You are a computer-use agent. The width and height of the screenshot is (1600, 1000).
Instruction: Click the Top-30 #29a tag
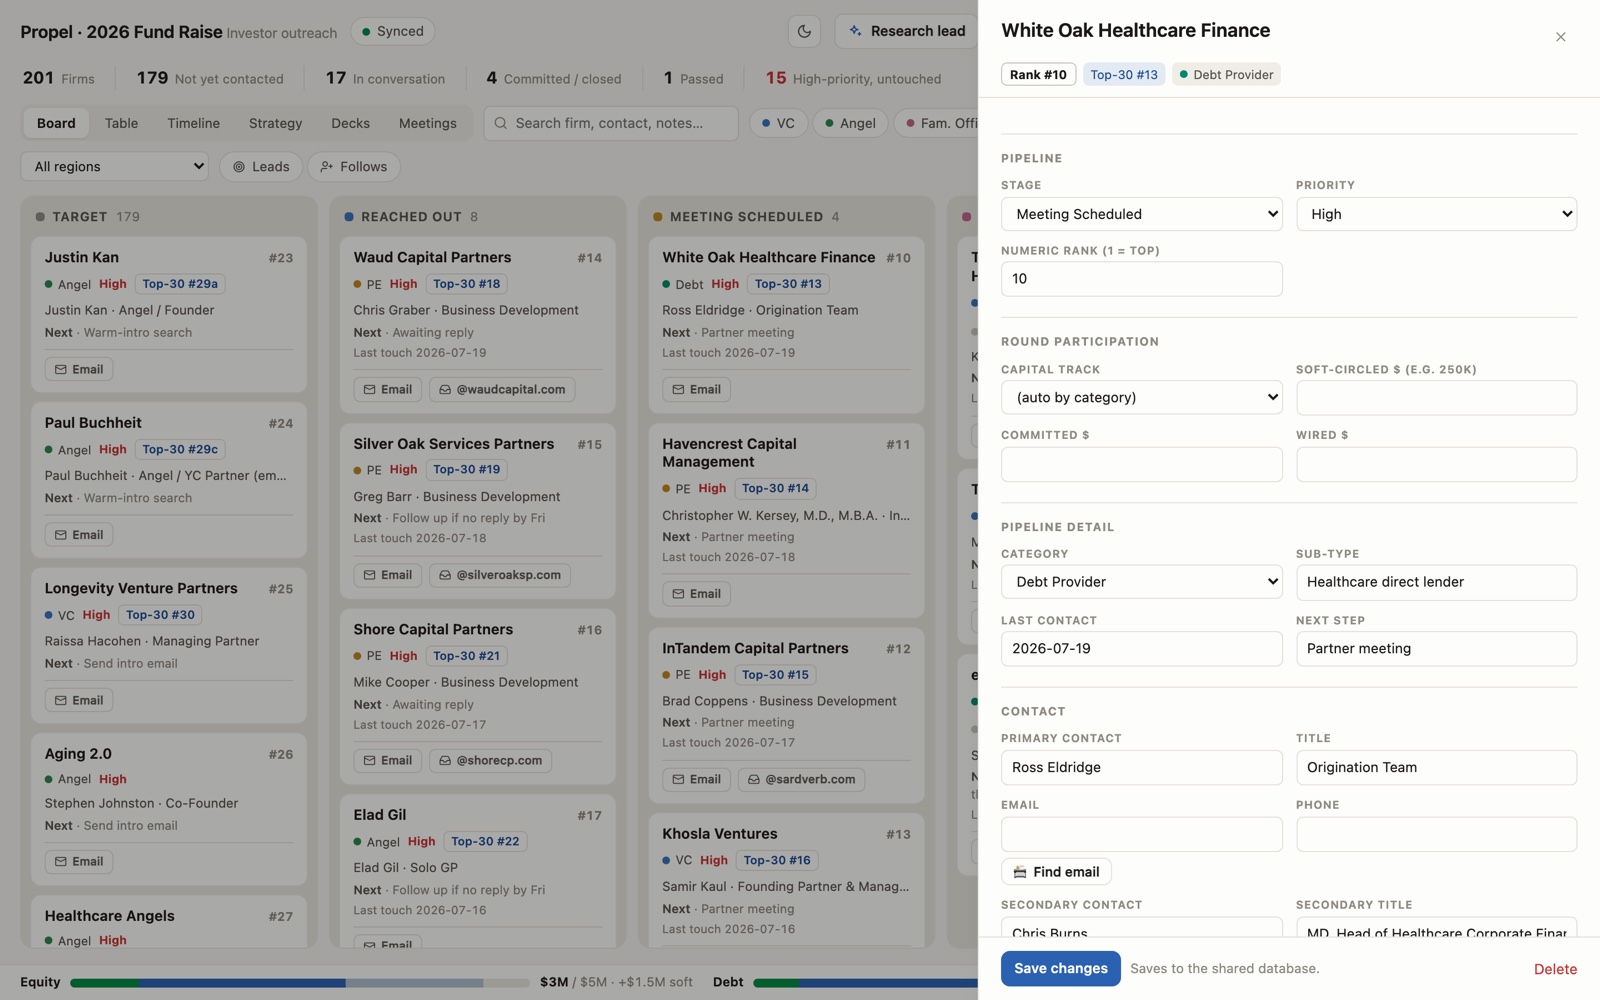180,284
